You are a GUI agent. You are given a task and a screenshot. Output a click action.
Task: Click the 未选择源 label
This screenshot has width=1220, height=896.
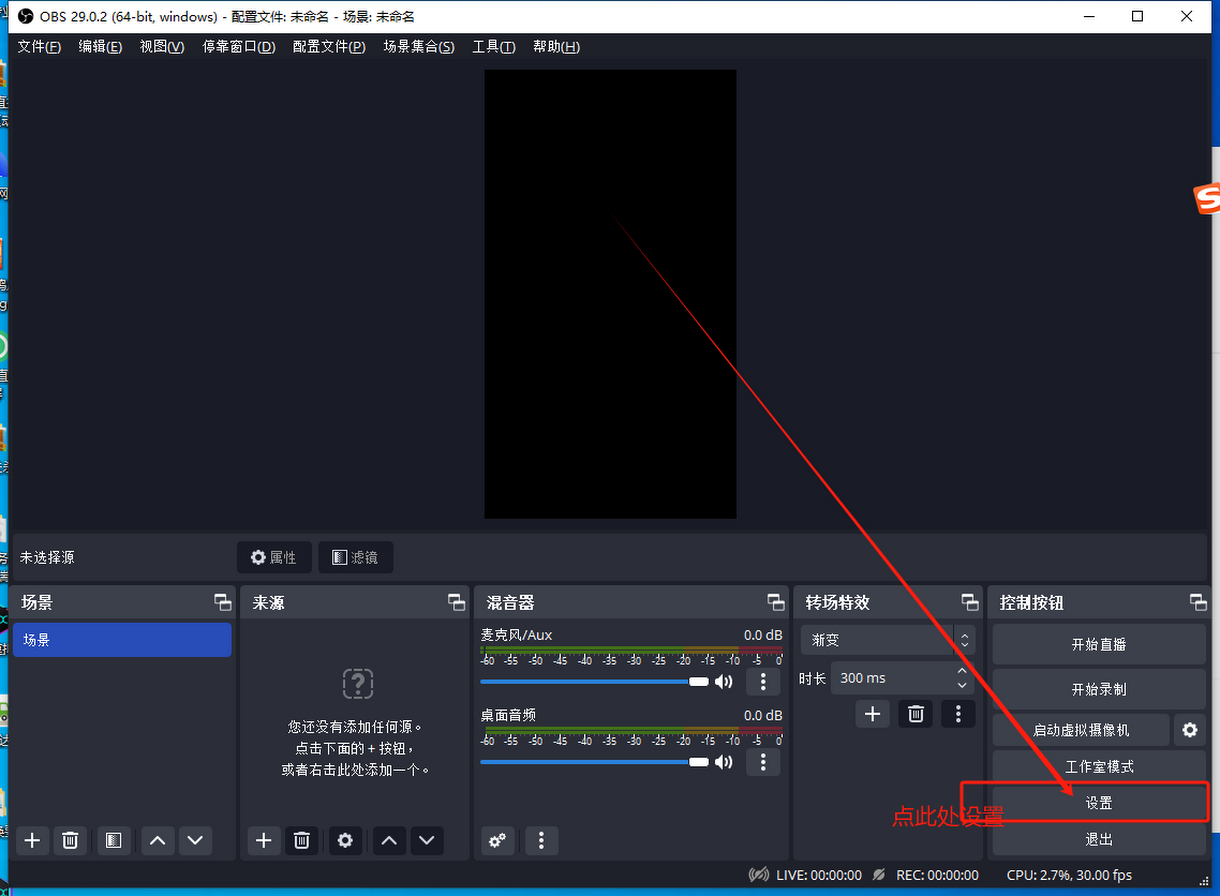(x=47, y=557)
